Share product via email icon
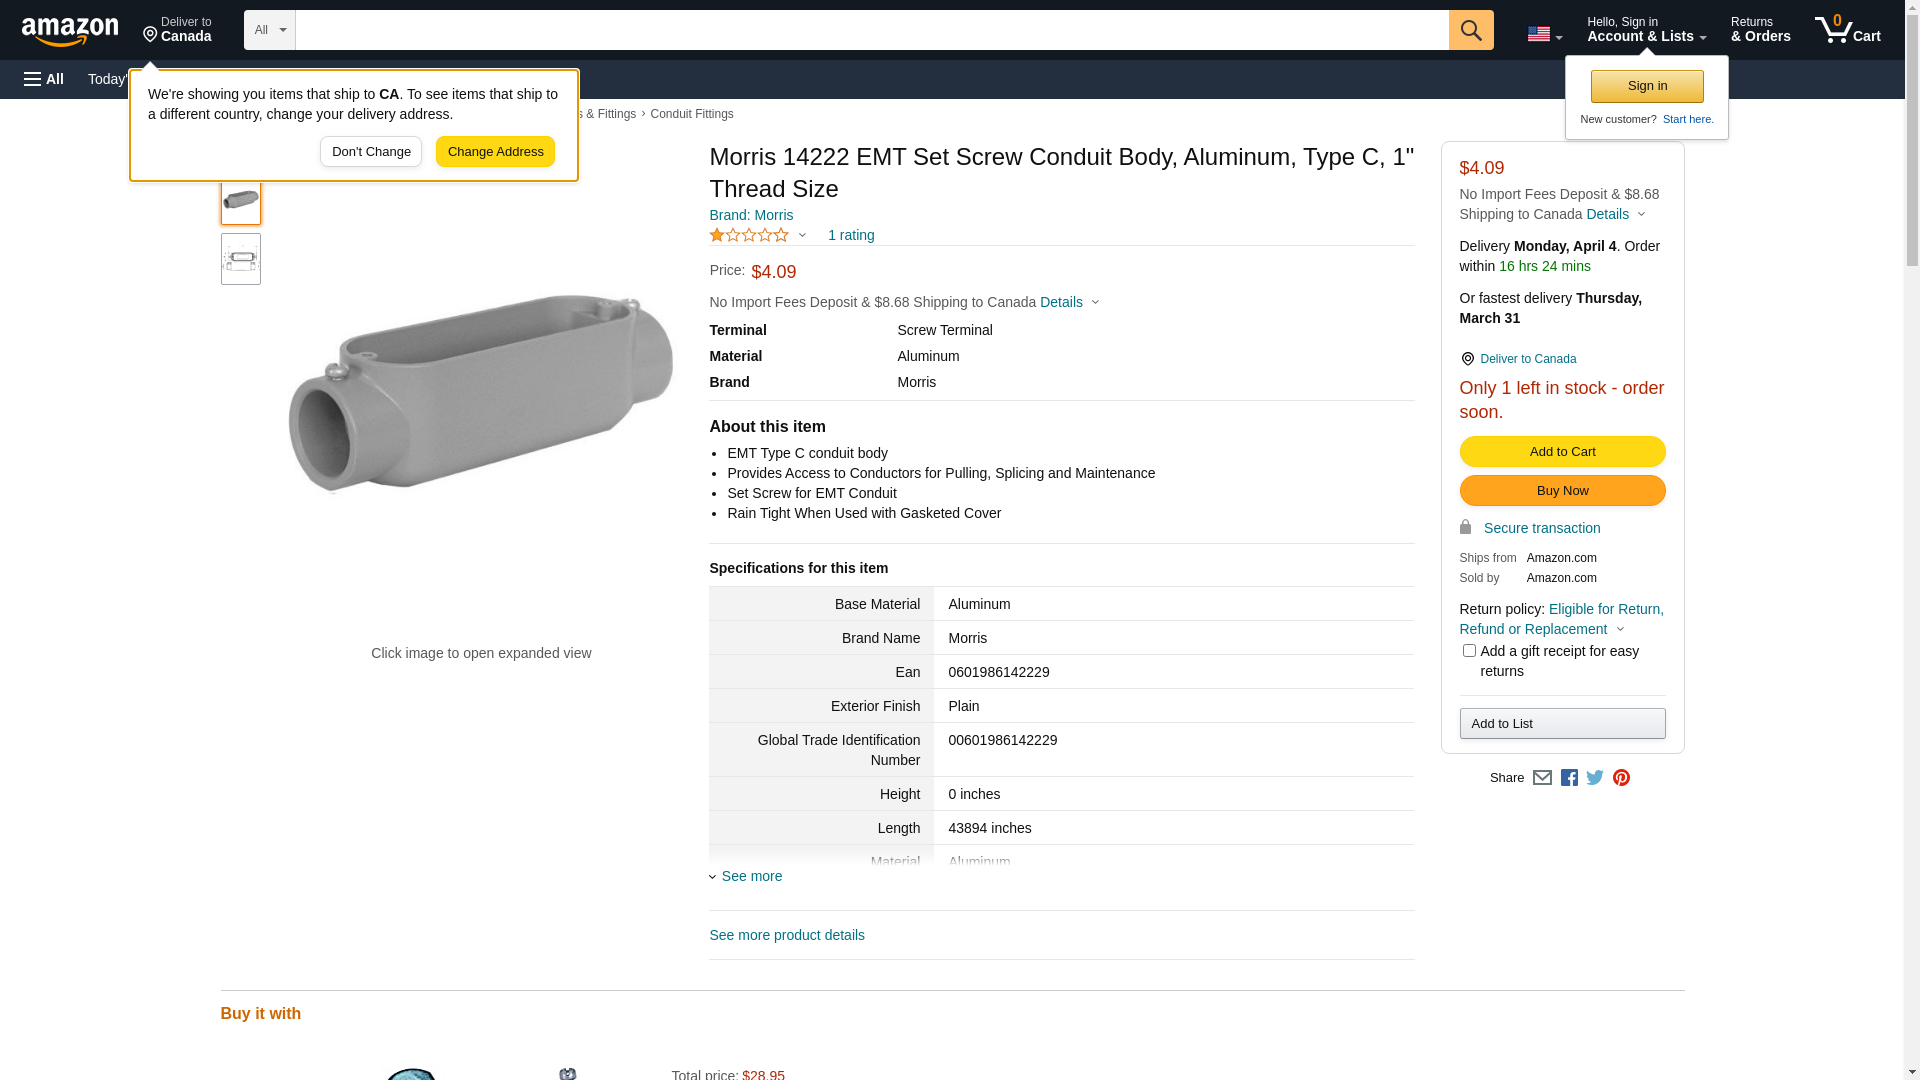Image resolution: width=1920 pixels, height=1080 pixels. pyautogui.click(x=1542, y=778)
